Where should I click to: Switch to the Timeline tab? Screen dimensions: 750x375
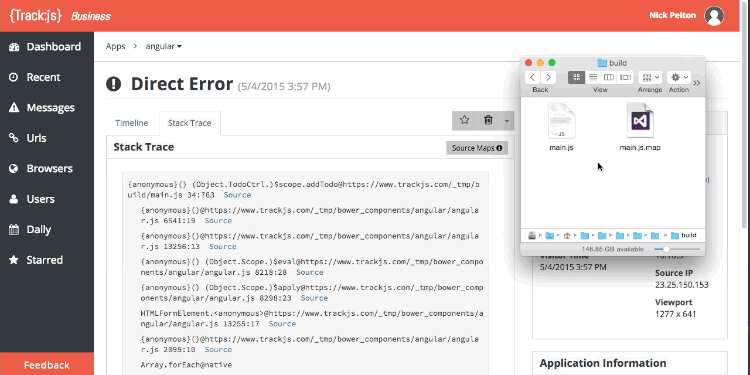(x=132, y=123)
